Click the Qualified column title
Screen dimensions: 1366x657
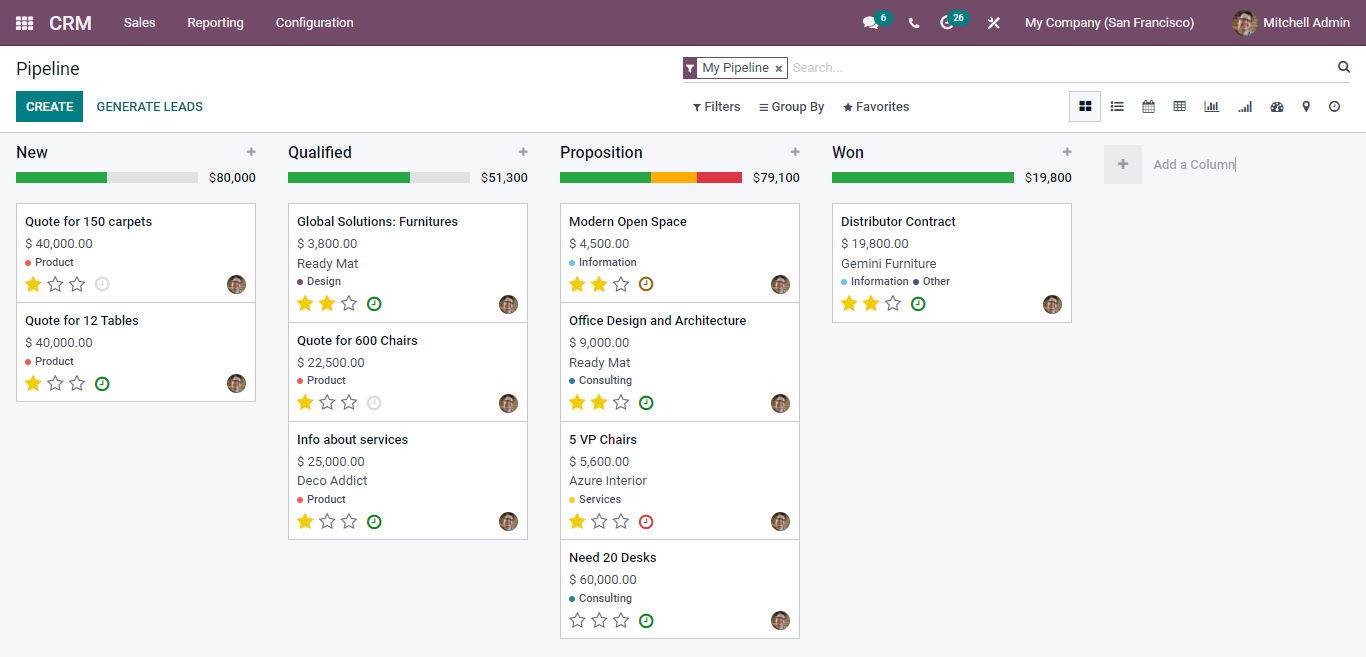[x=320, y=152]
